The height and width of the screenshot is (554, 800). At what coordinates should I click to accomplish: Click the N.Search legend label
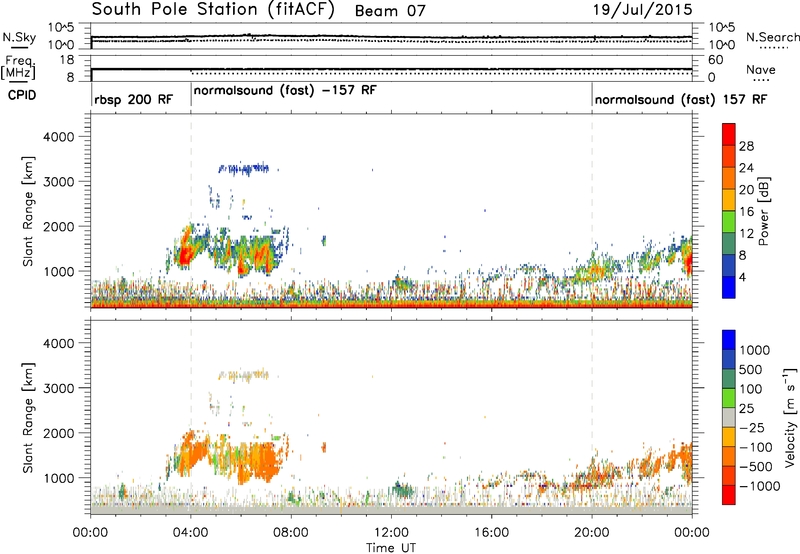[772, 37]
